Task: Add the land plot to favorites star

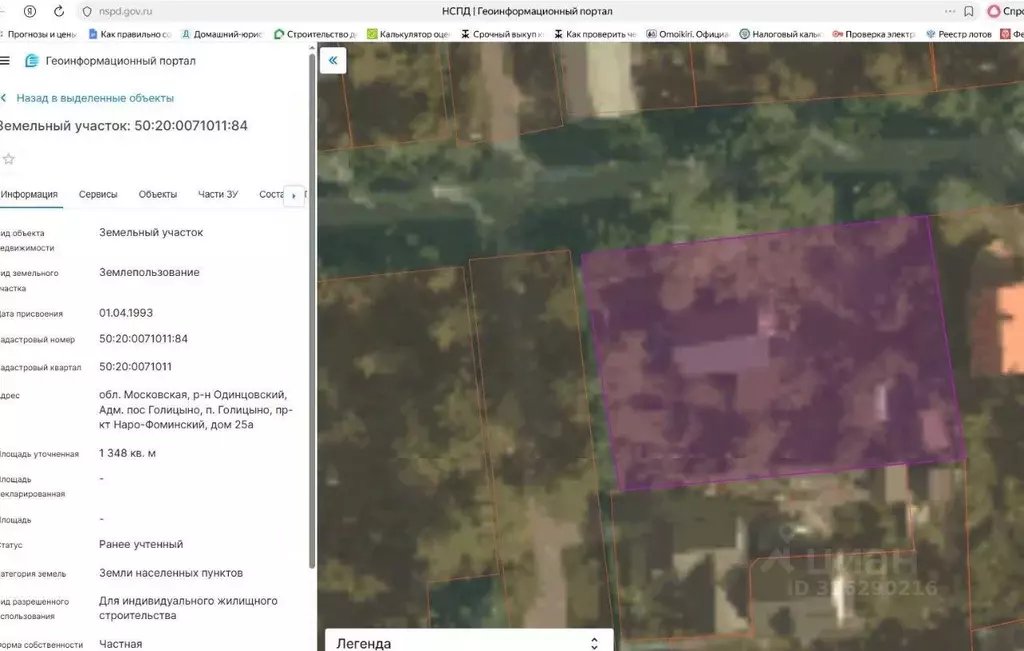Action: [9, 159]
